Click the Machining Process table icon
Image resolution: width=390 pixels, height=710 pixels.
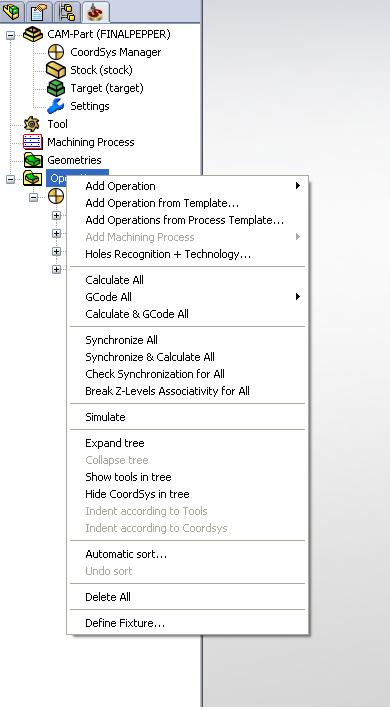click(32, 142)
